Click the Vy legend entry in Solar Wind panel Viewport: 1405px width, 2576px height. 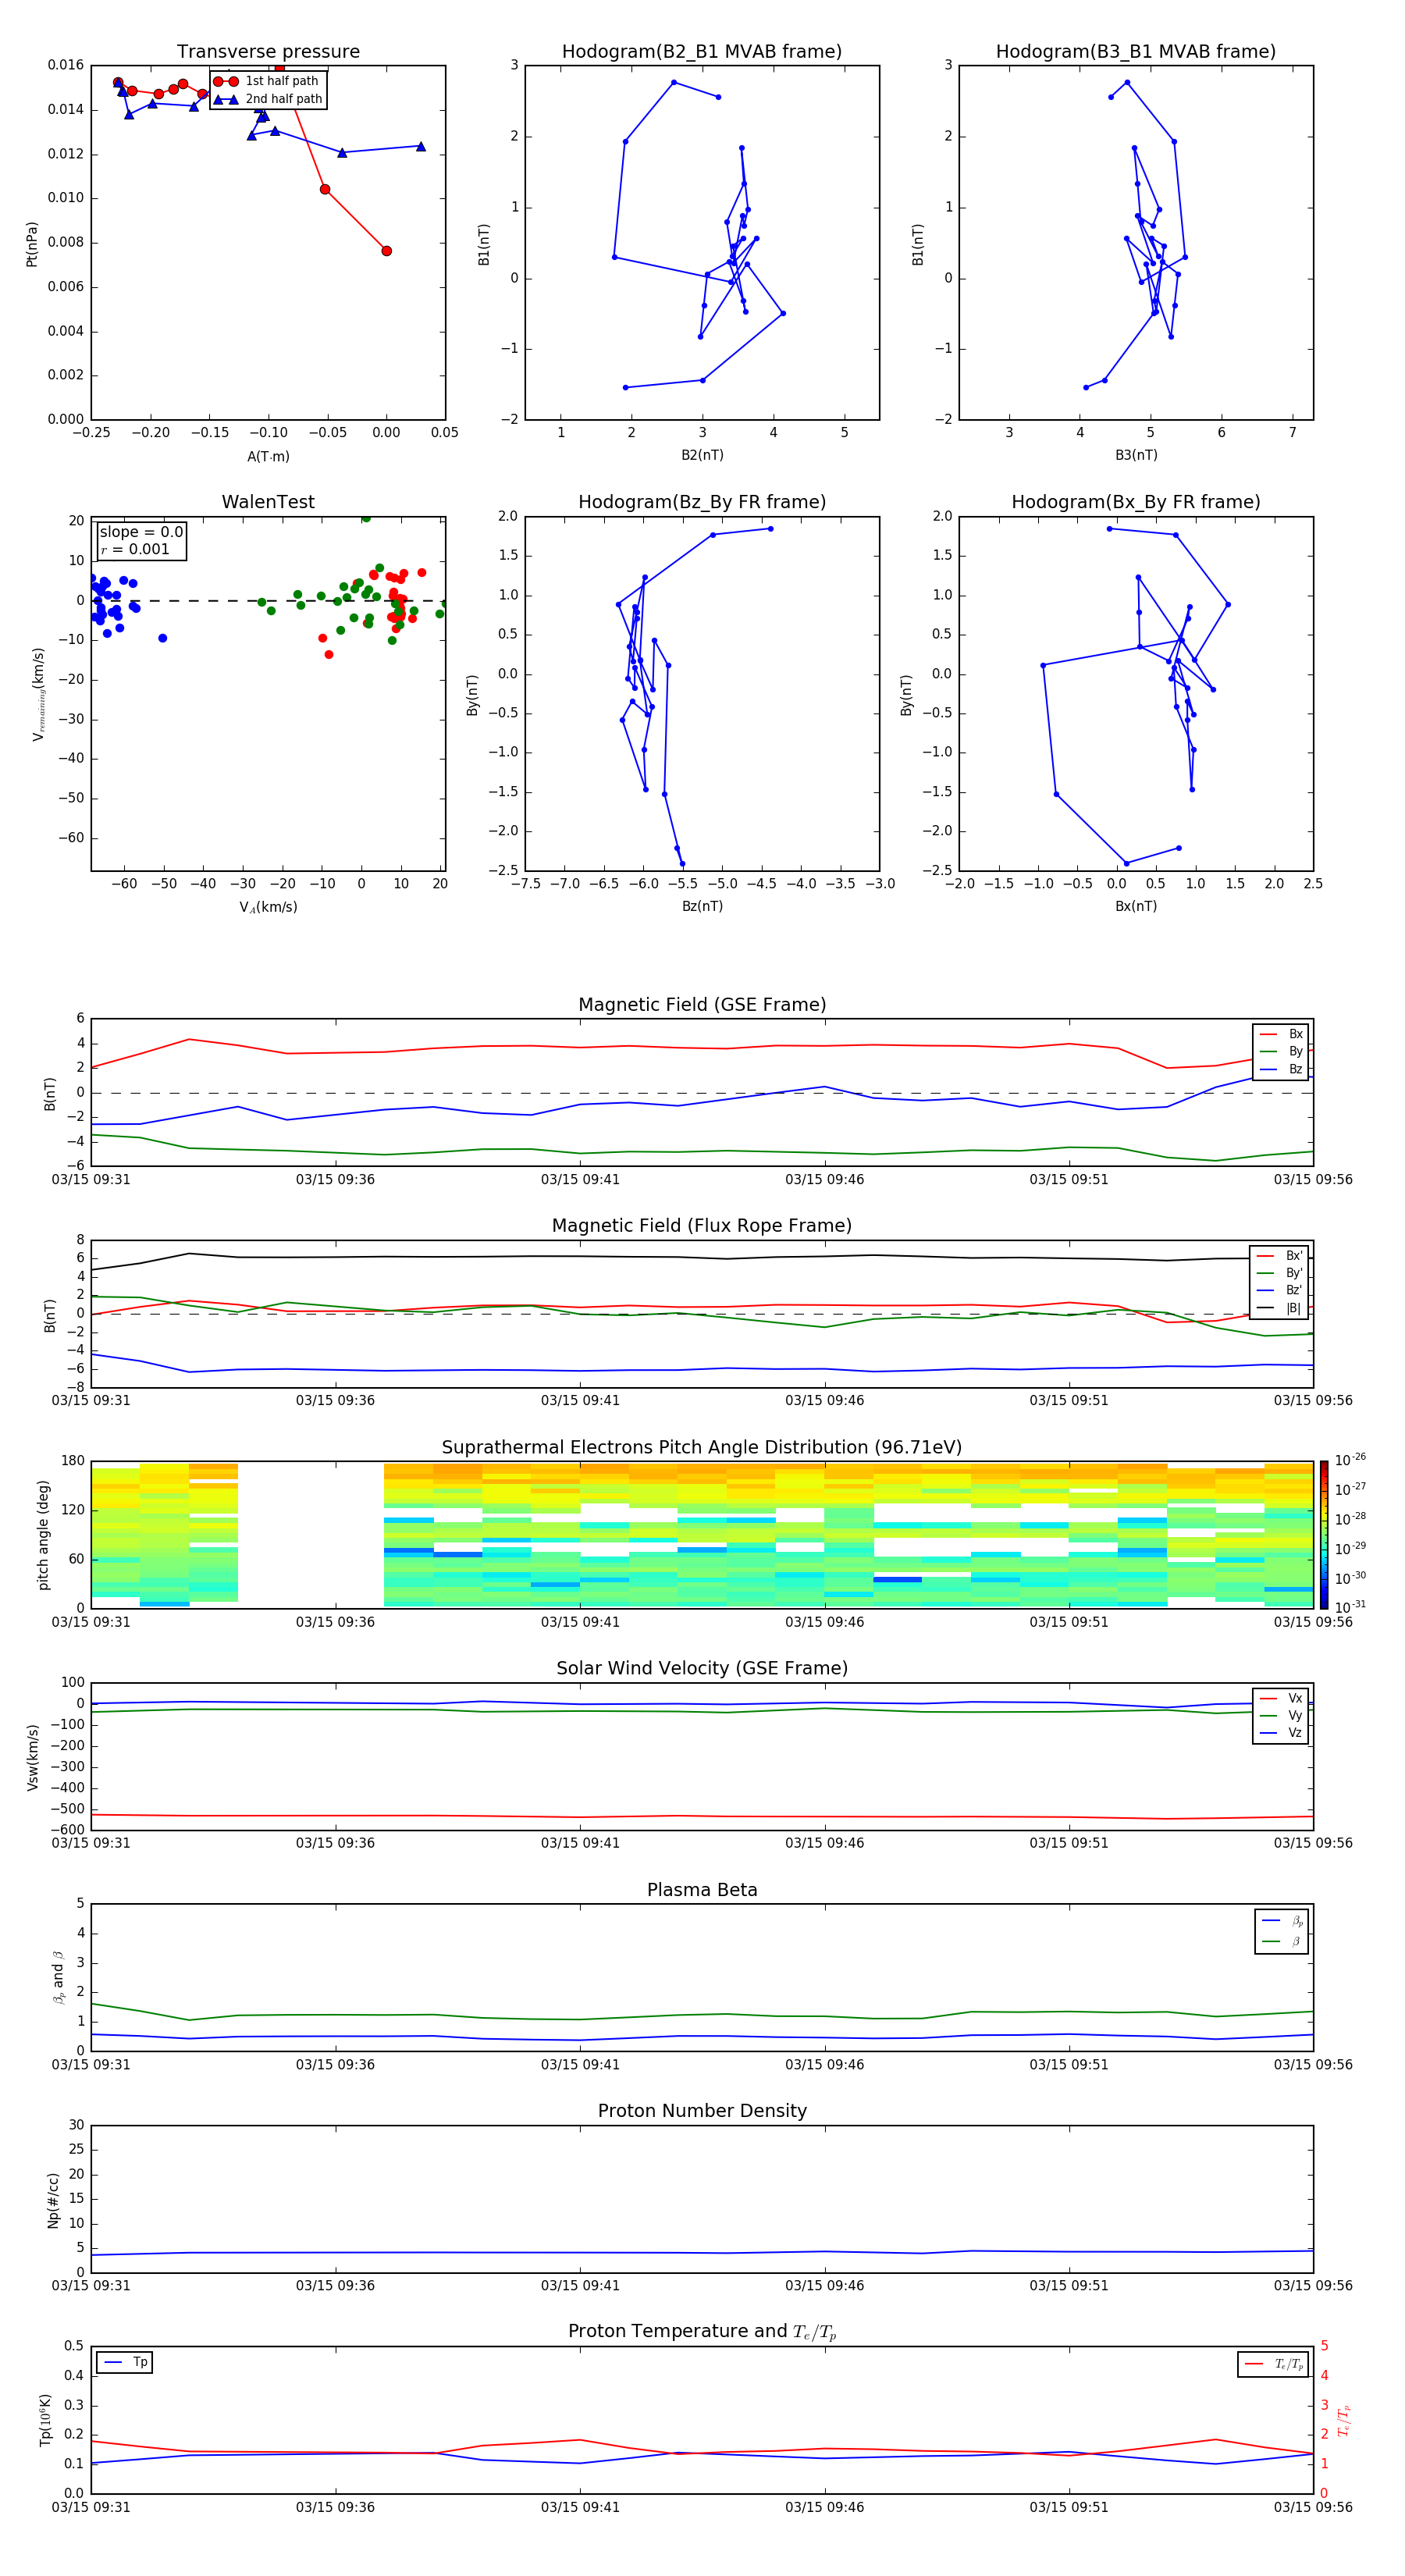[x=1281, y=1715]
